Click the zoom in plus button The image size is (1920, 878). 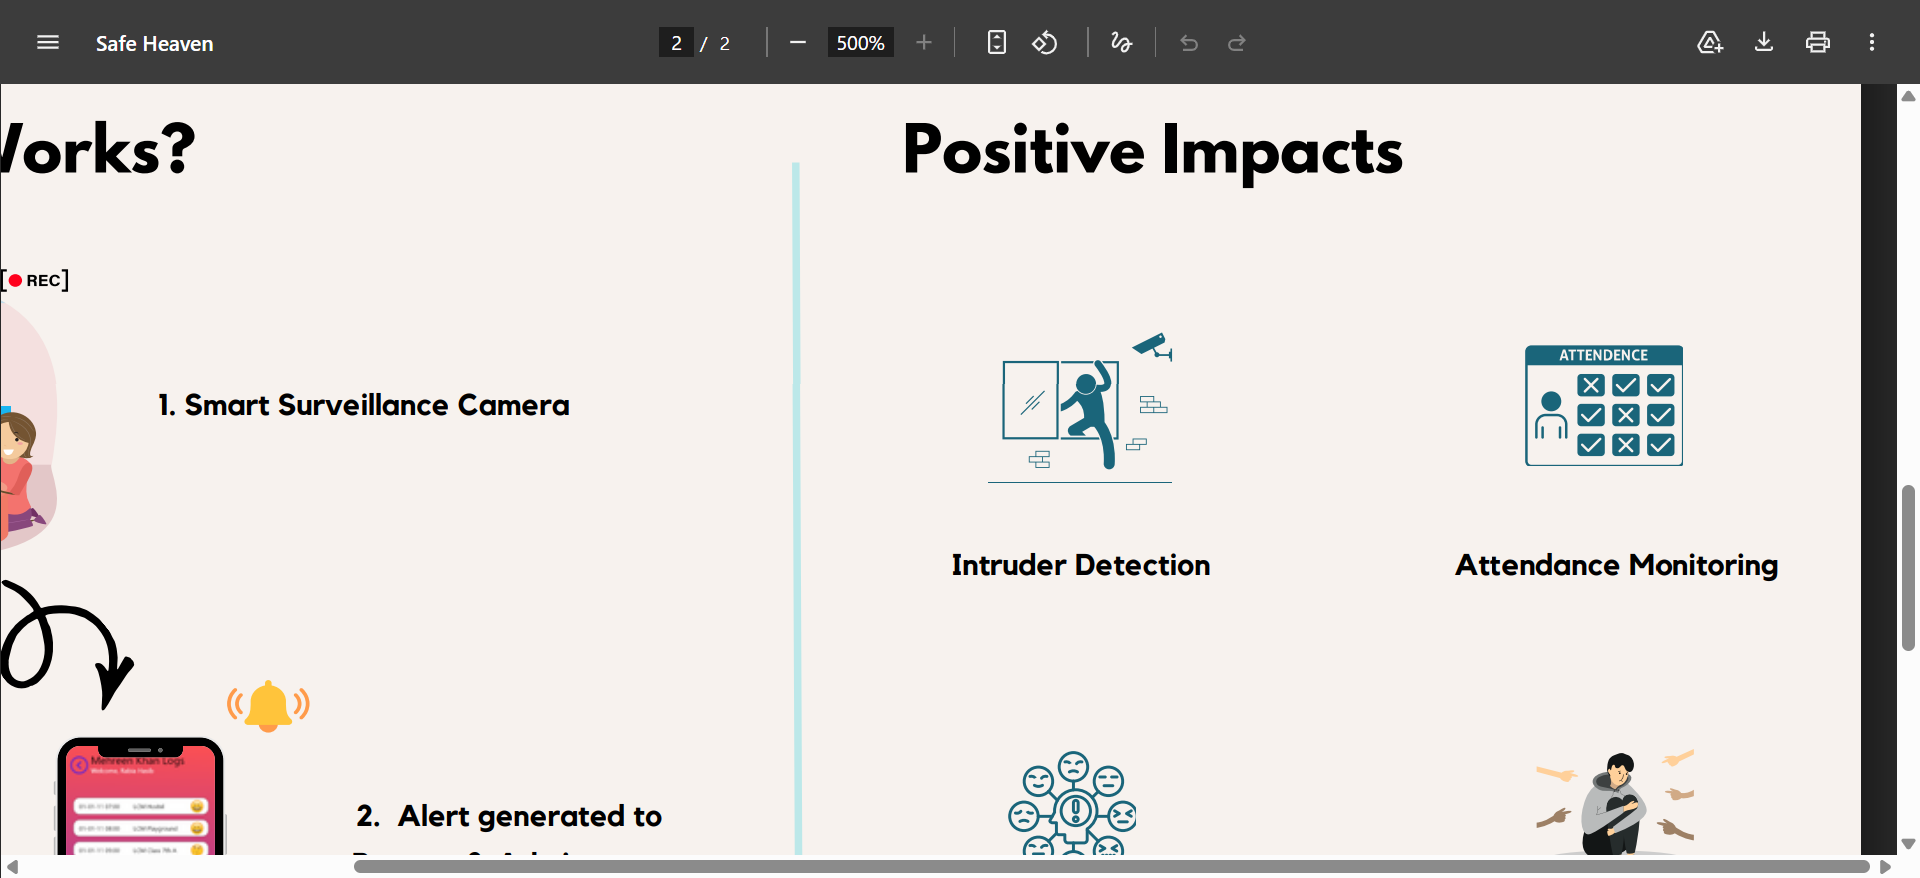[x=923, y=42]
